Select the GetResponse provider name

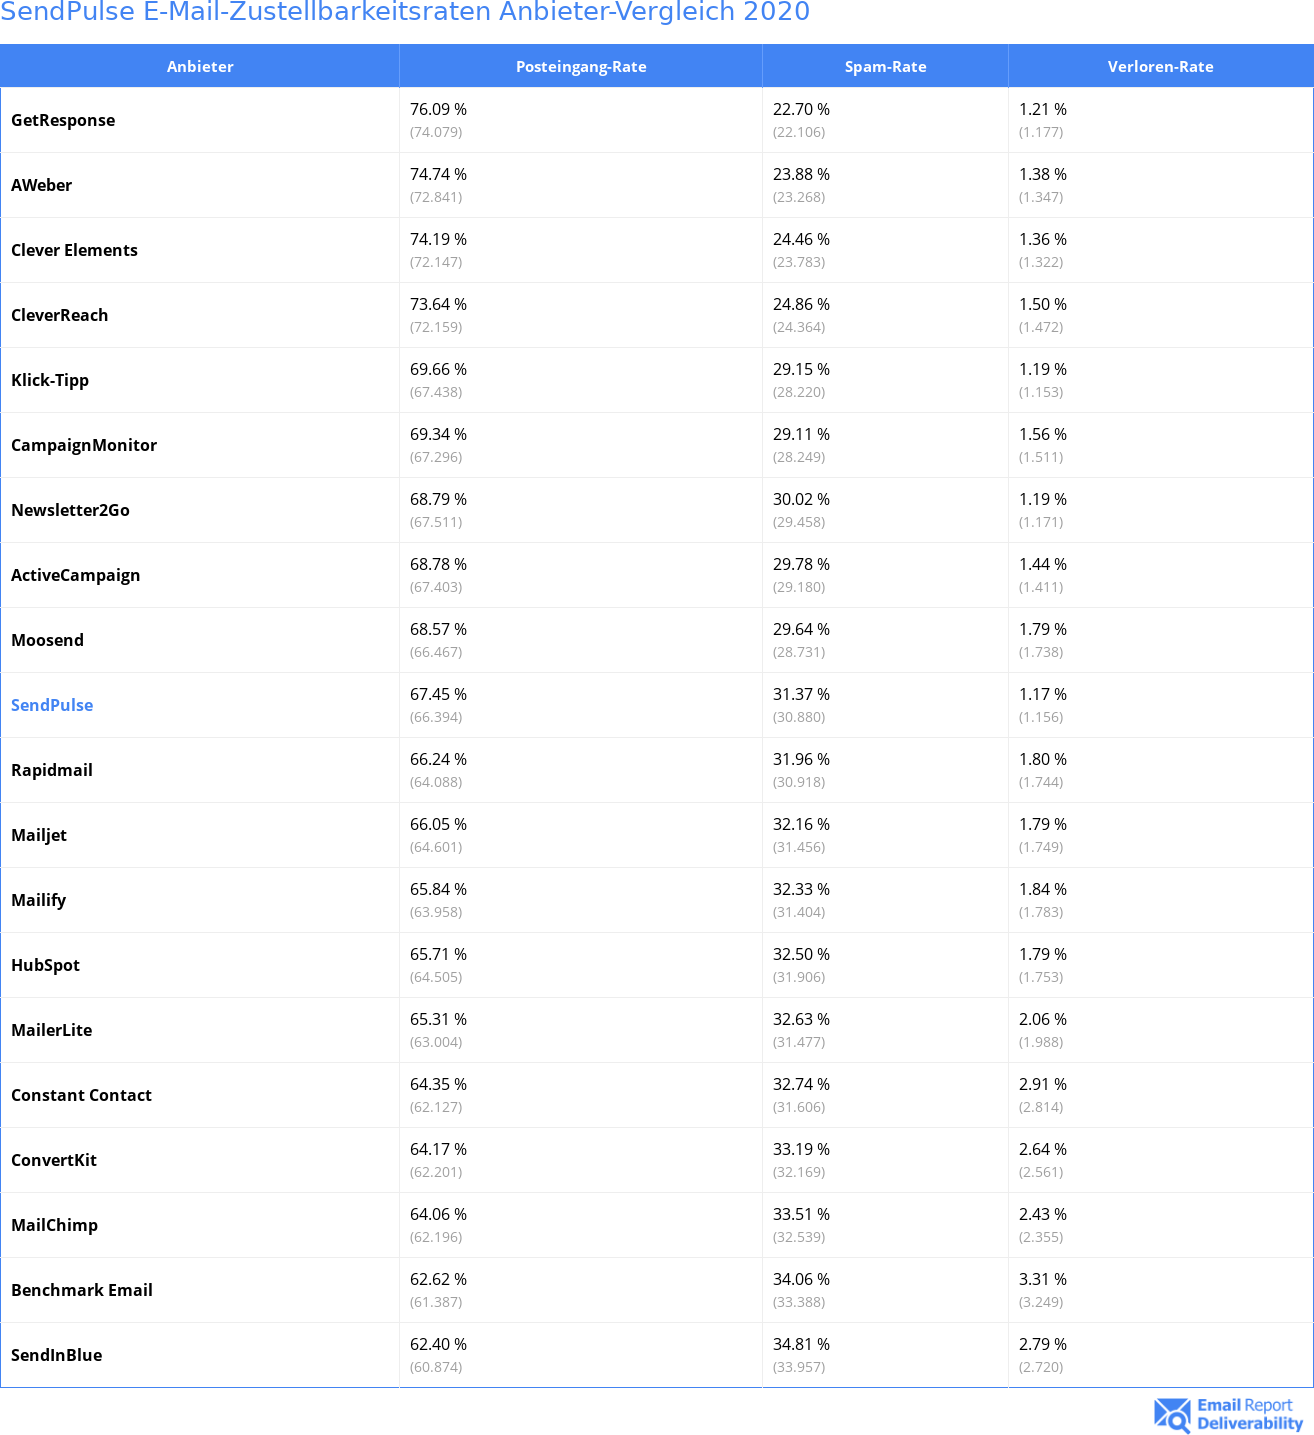pyautogui.click(x=63, y=120)
